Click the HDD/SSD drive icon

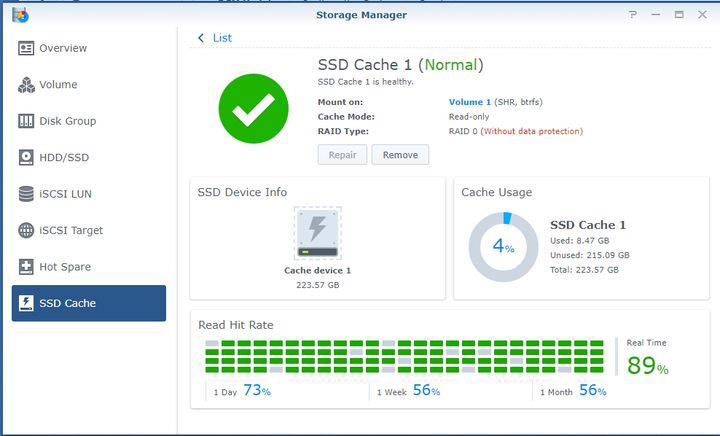click(26, 158)
